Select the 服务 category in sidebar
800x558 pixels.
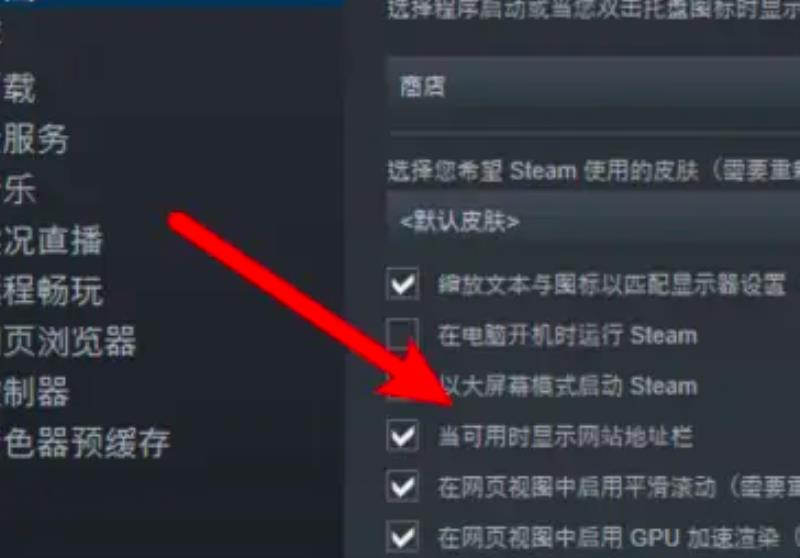coord(34,139)
